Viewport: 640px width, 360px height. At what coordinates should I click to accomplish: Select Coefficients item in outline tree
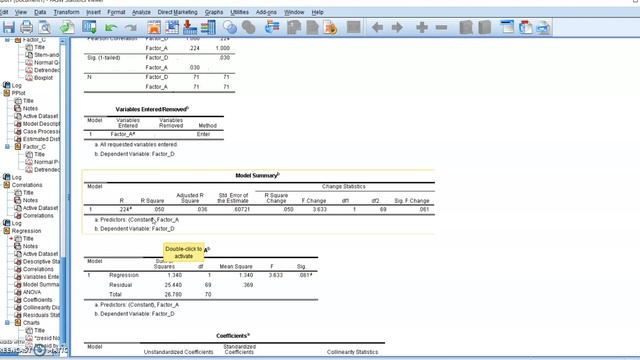[38, 300]
